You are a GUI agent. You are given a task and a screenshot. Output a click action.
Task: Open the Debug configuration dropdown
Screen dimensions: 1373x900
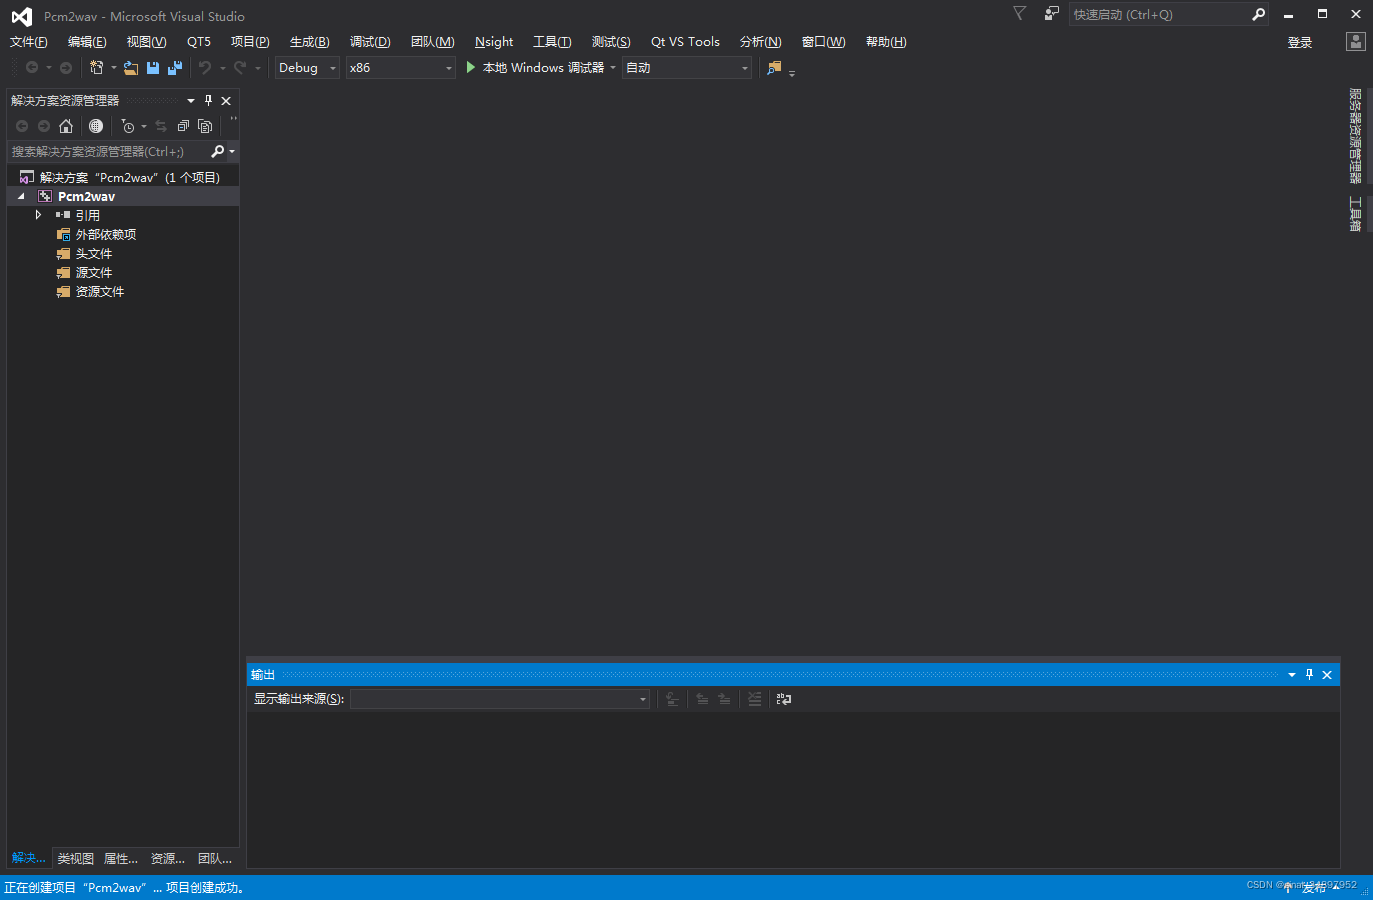pyautogui.click(x=308, y=68)
